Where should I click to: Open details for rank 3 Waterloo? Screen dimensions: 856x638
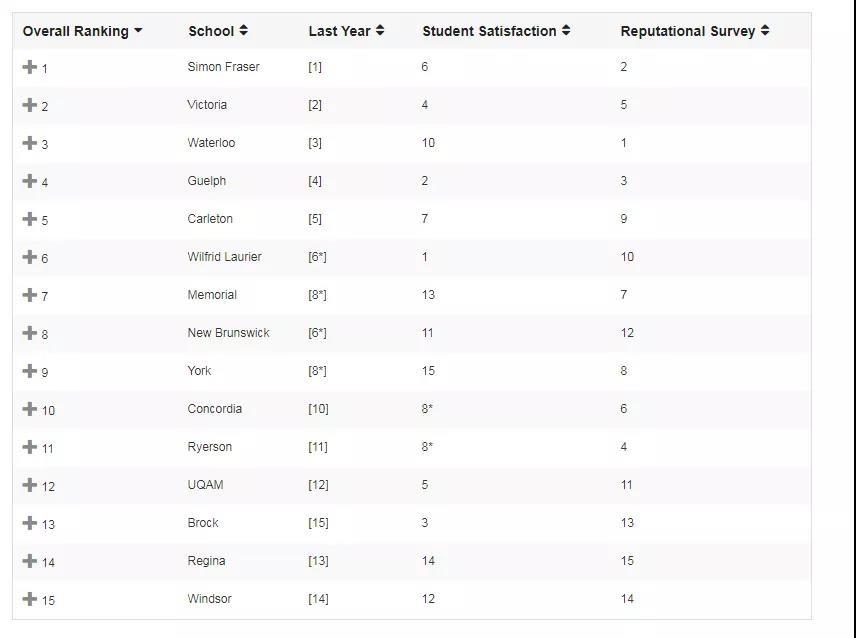coord(29,143)
